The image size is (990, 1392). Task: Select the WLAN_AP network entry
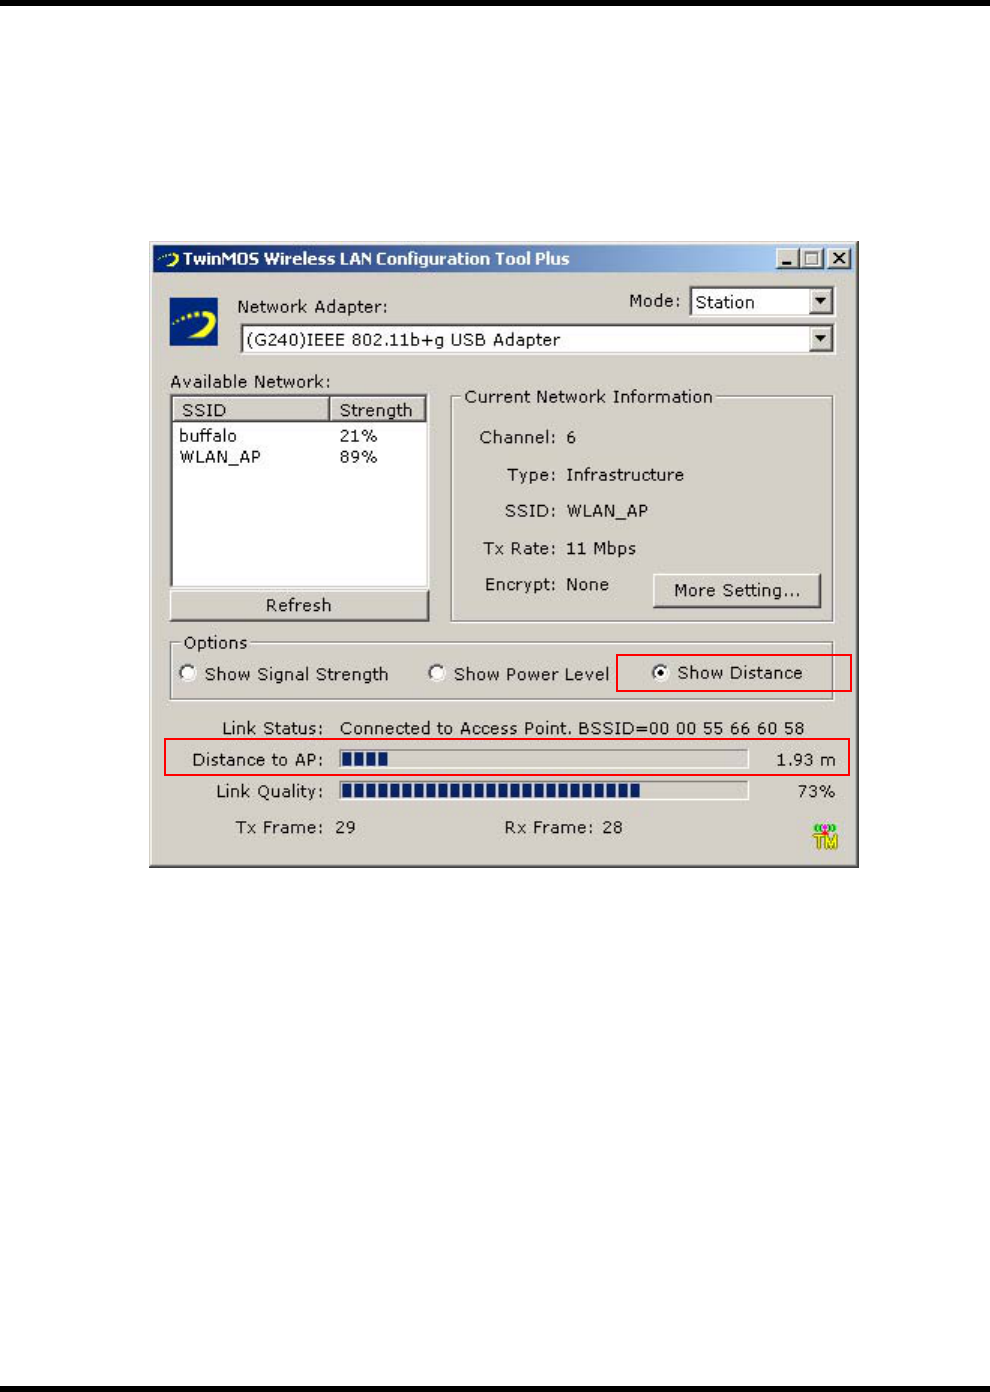tap(220, 457)
